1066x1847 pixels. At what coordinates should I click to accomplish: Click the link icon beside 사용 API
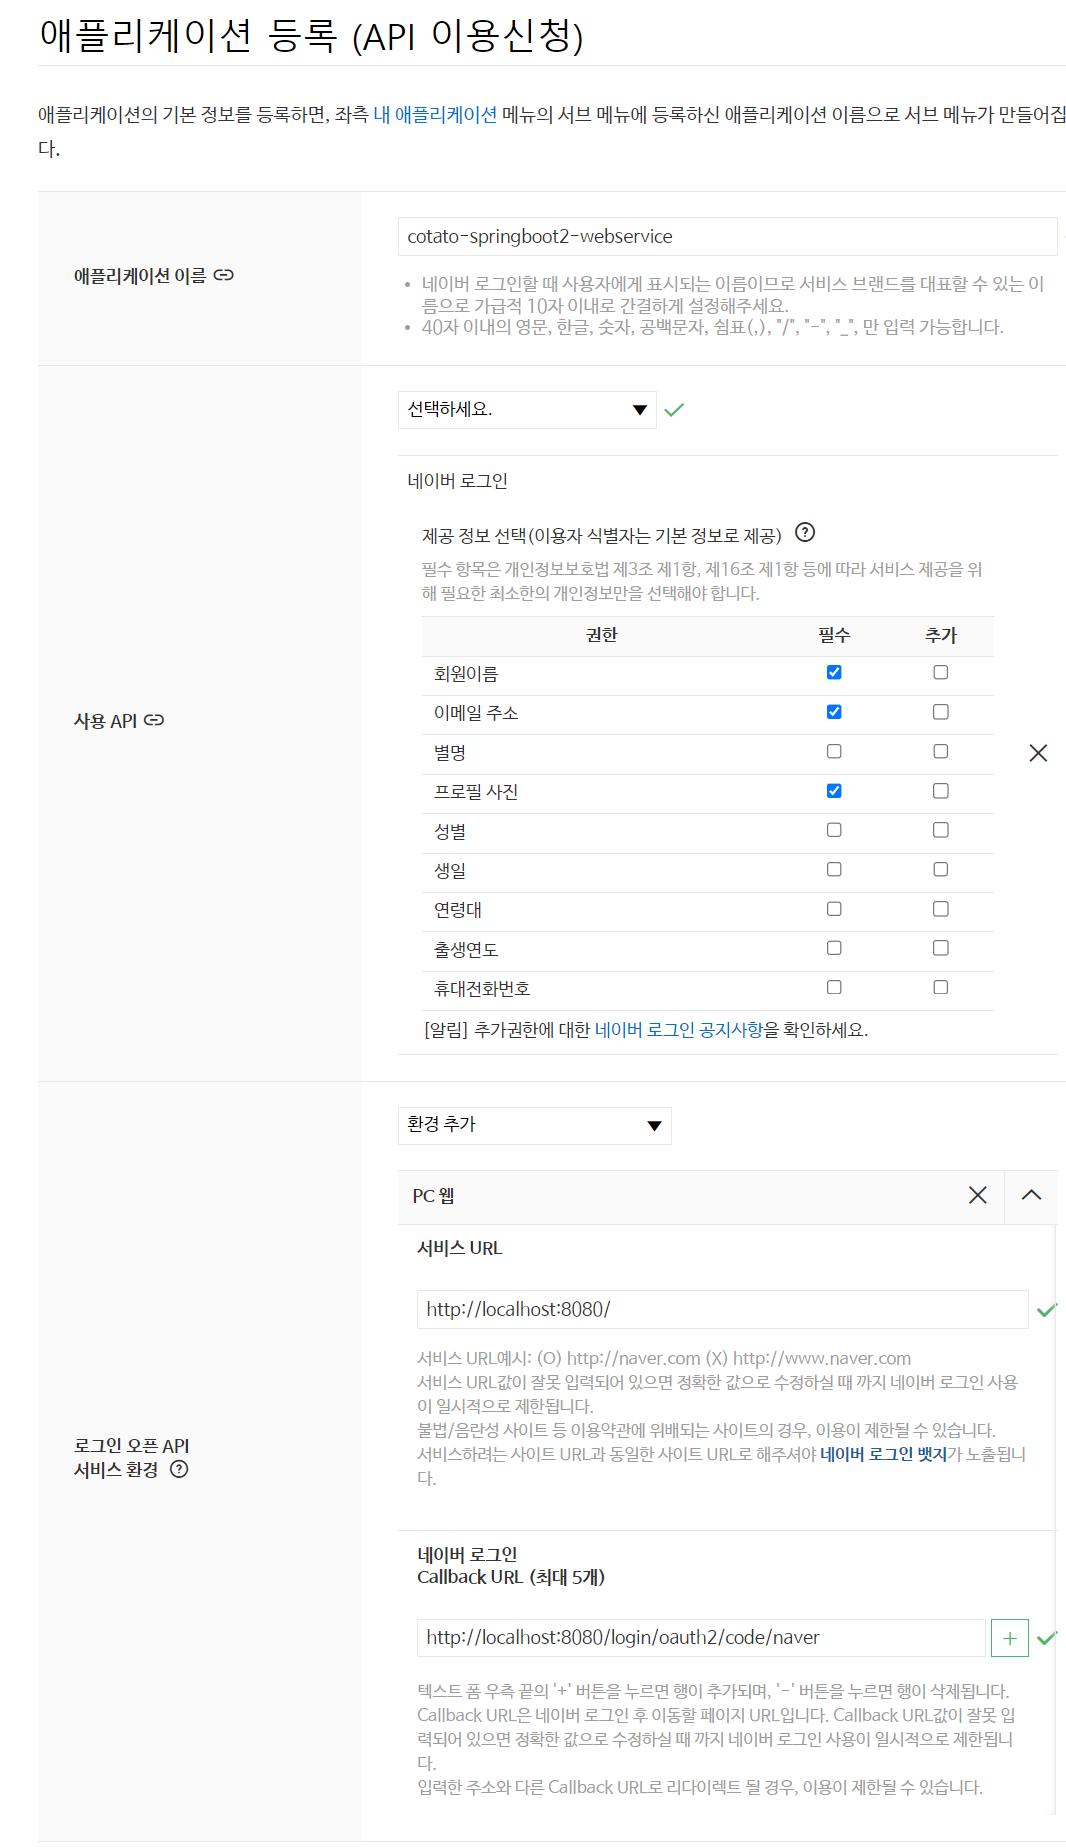tap(154, 720)
